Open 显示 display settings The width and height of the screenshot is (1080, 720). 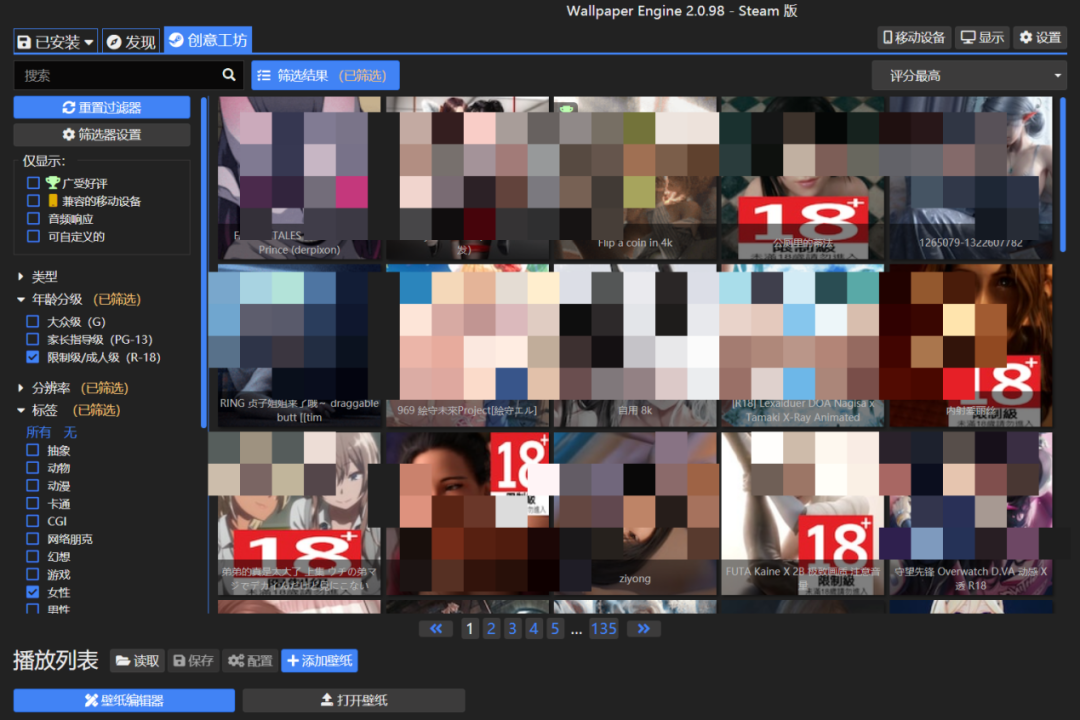982,37
